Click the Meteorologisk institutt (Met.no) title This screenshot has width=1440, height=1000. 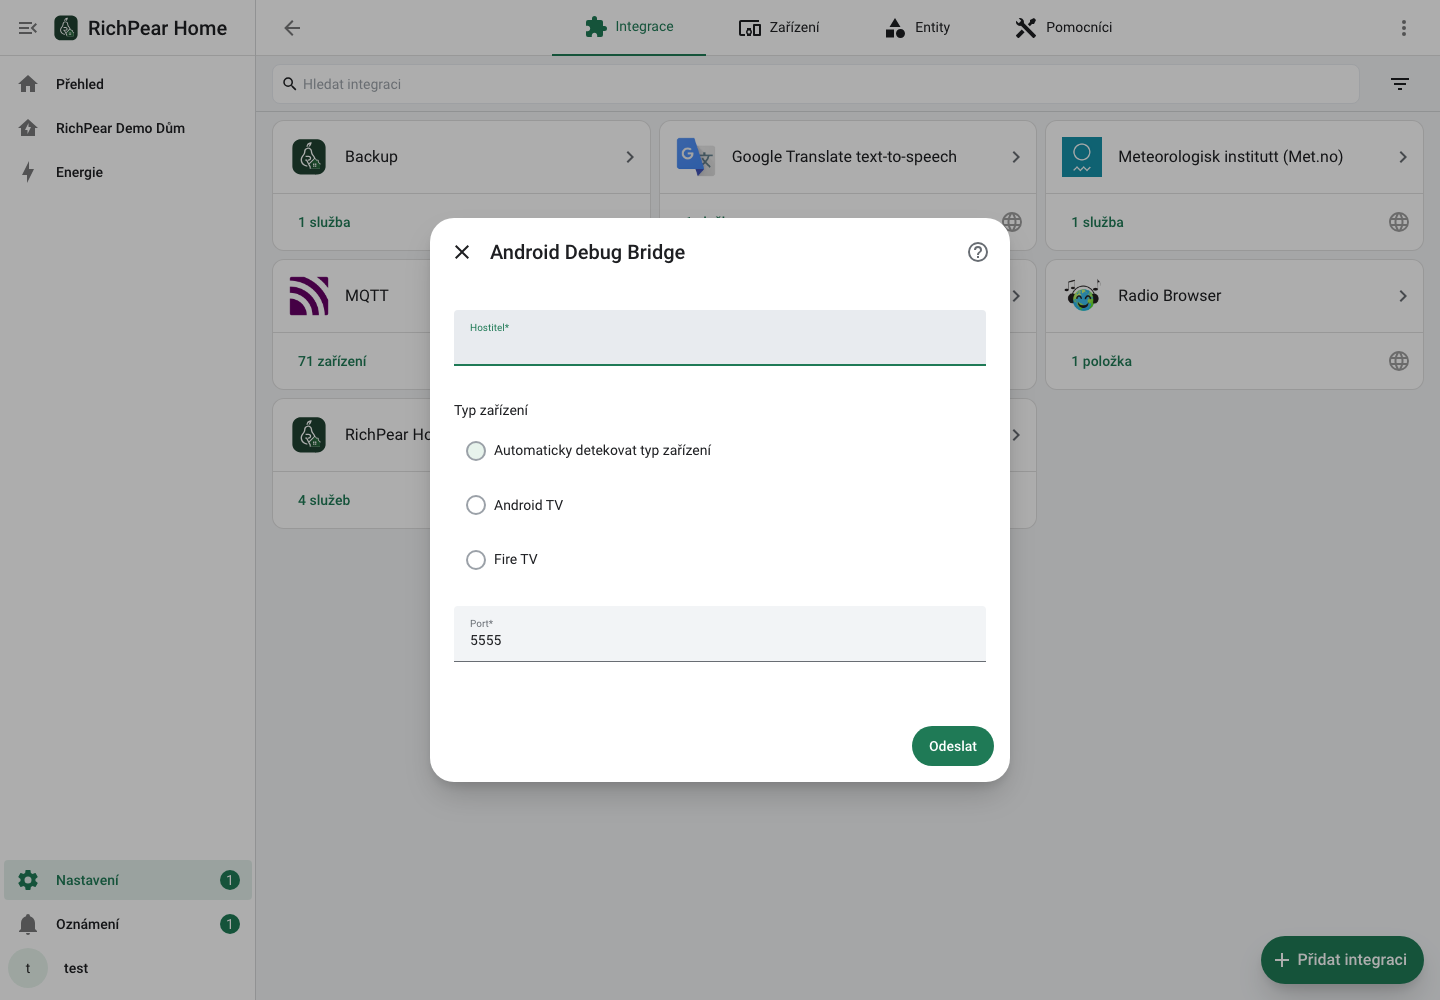click(x=1230, y=157)
